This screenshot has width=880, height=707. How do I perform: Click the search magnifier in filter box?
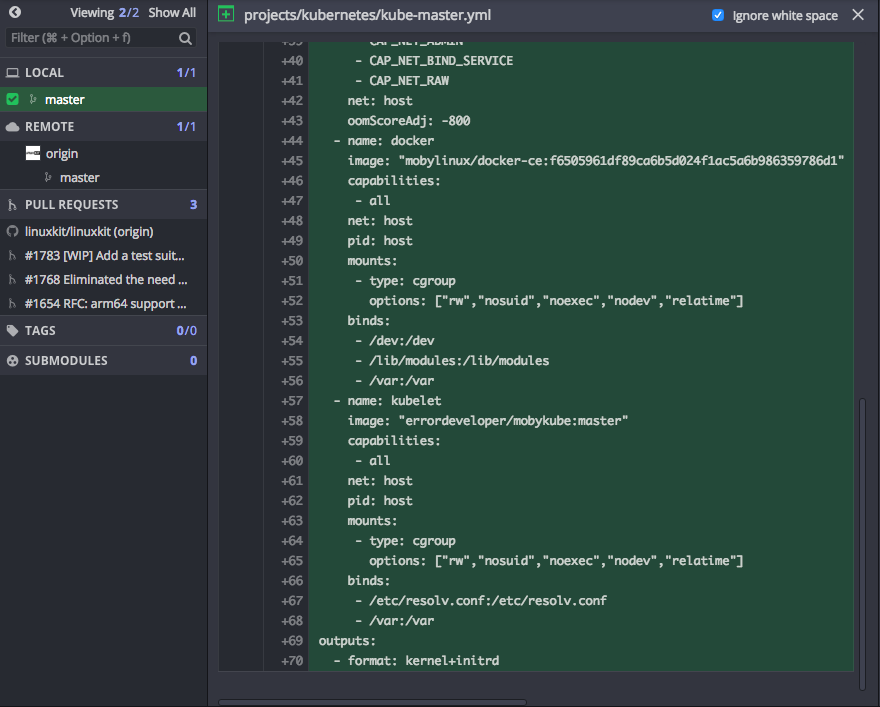186,38
